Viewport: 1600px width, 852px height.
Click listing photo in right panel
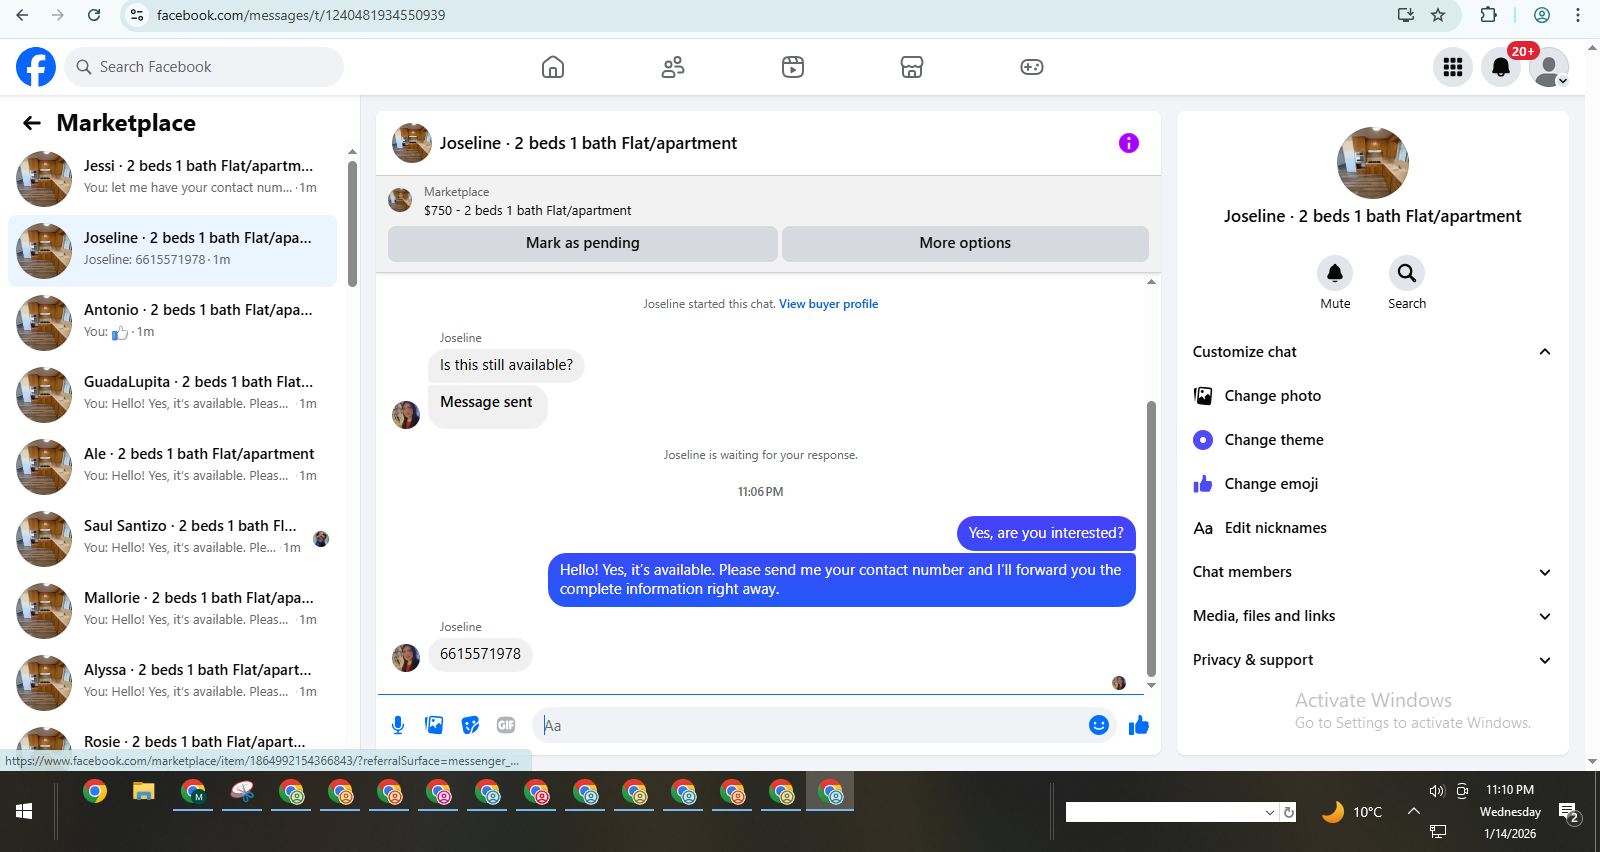(1373, 163)
